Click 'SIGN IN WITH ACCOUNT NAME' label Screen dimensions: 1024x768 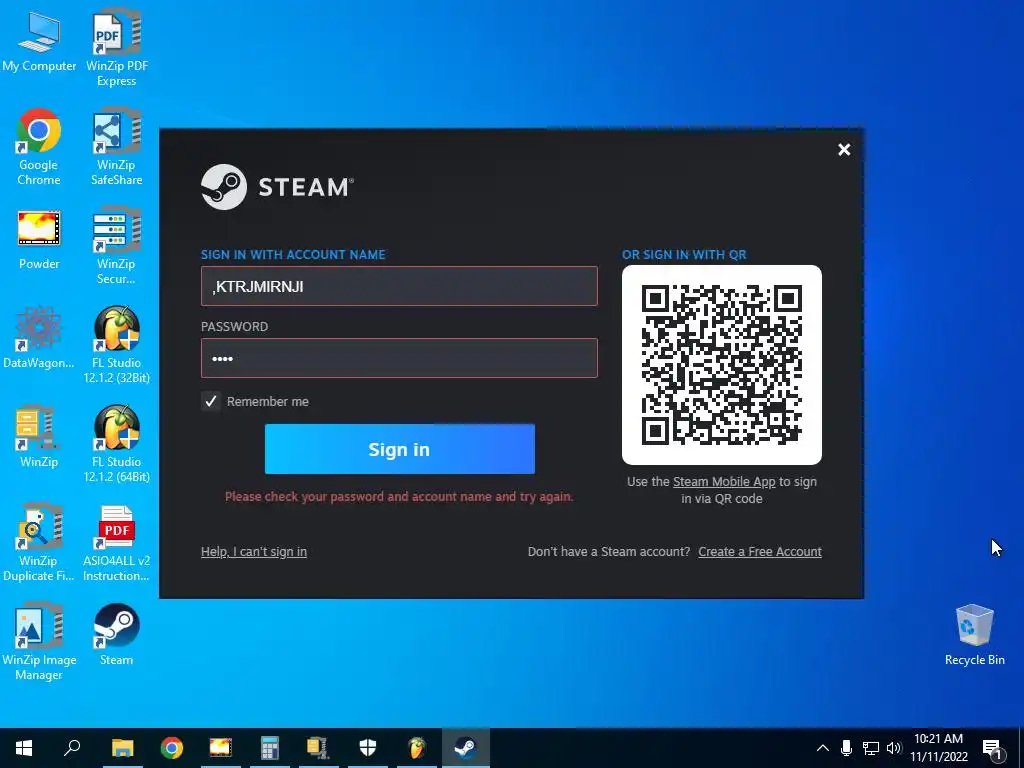click(x=293, y=255)
